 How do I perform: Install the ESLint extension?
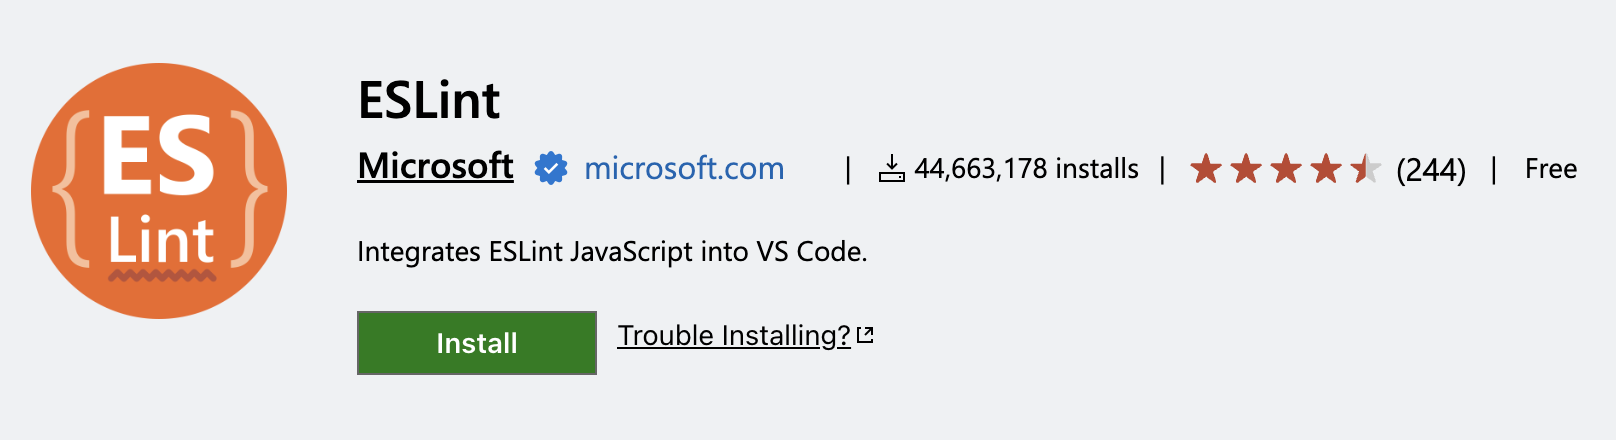click(x=477, y=343)
